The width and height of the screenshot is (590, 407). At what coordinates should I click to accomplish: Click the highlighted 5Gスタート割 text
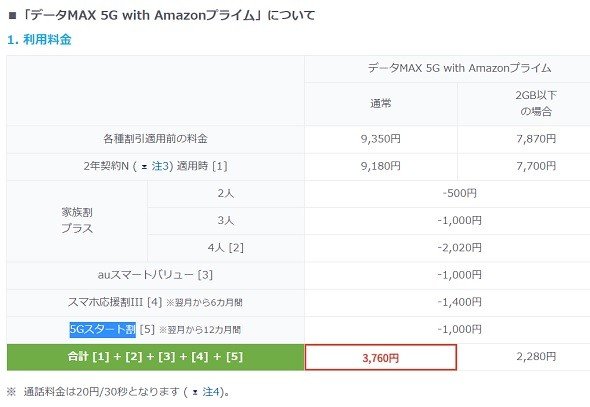[103, 330]
